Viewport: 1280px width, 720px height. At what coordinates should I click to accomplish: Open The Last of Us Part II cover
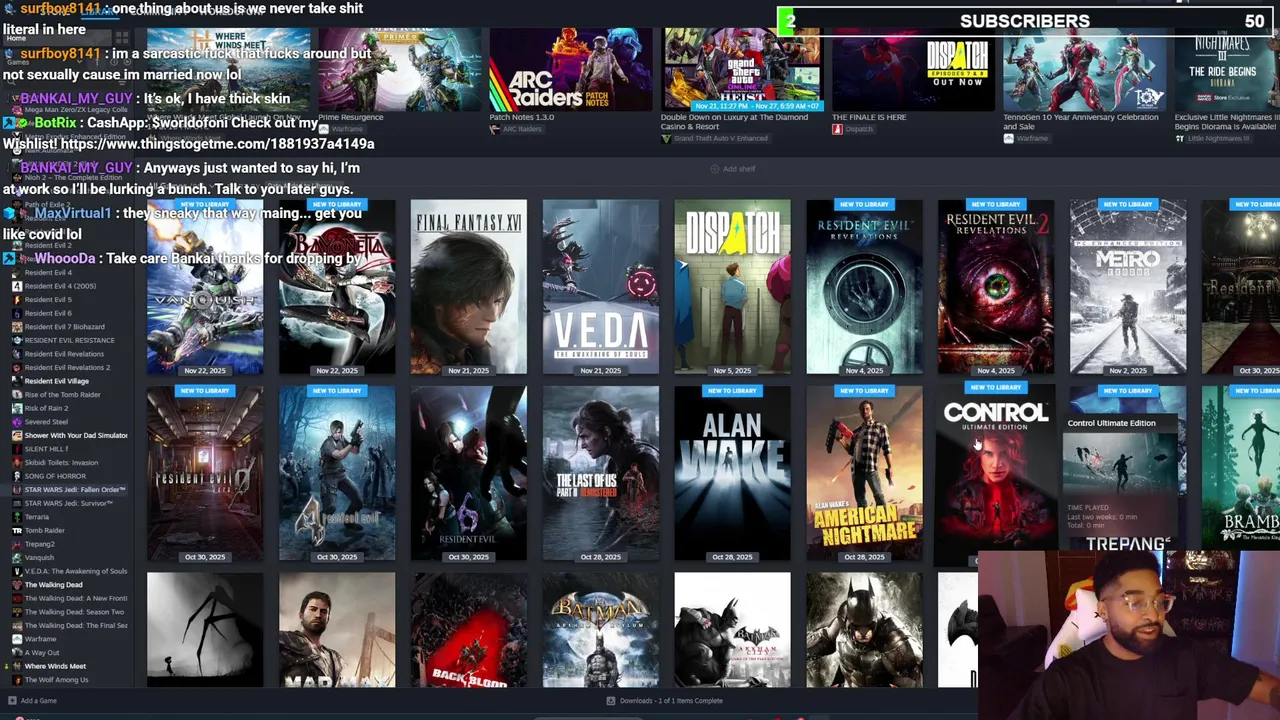coord(601,474)
